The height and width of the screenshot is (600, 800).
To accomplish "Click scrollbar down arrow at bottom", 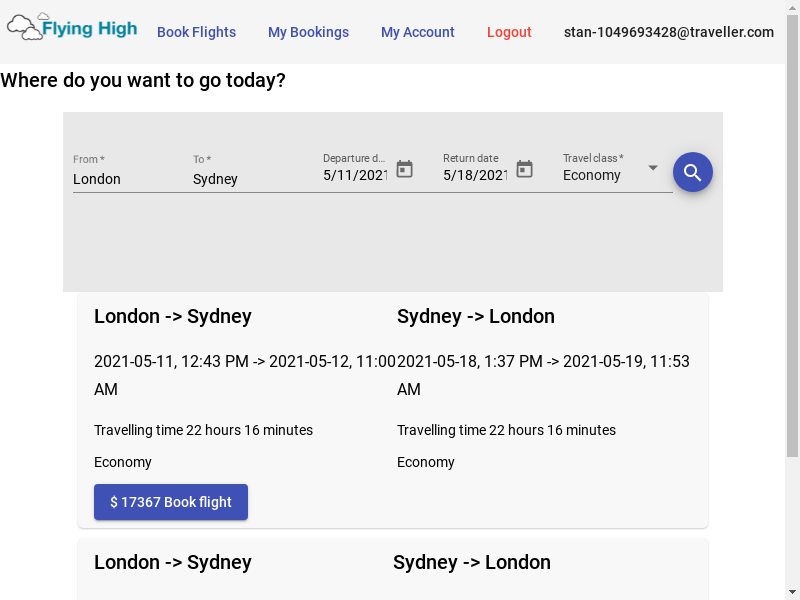I will tap(792, 592).
